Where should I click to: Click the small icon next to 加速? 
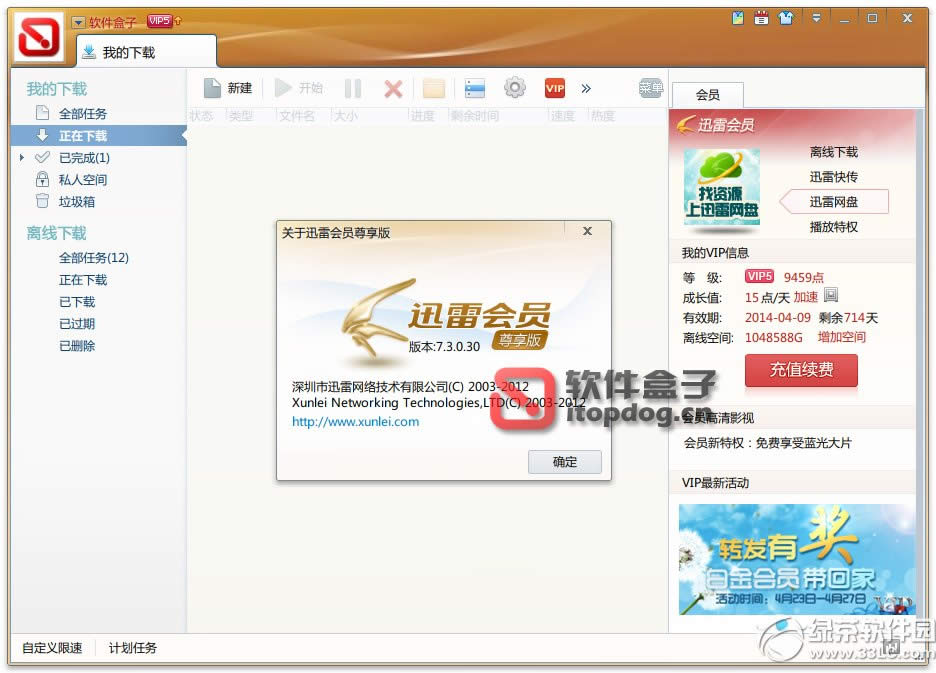click(831, 295)
